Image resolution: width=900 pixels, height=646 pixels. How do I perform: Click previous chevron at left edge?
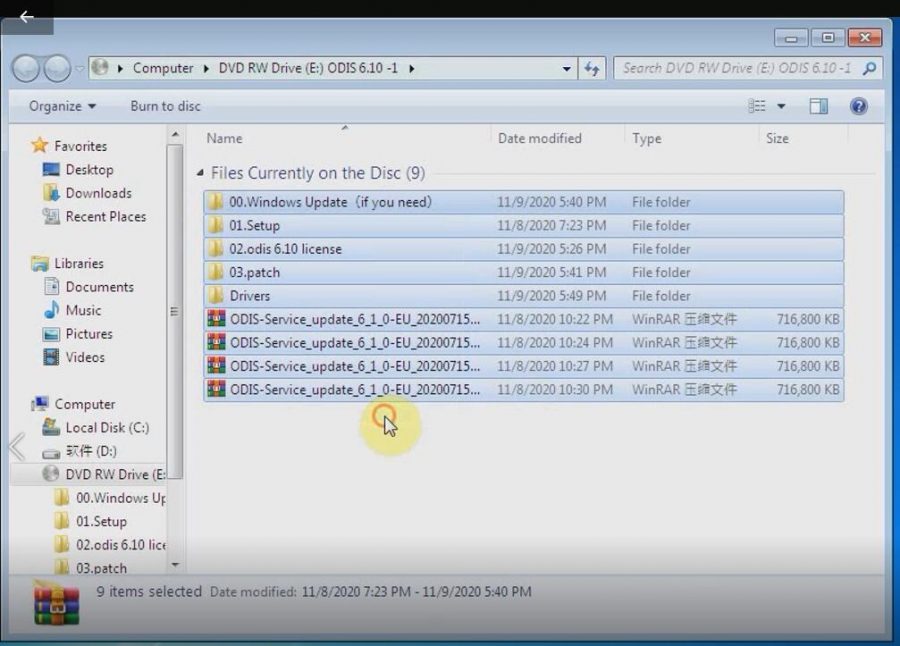pos(17,446)
